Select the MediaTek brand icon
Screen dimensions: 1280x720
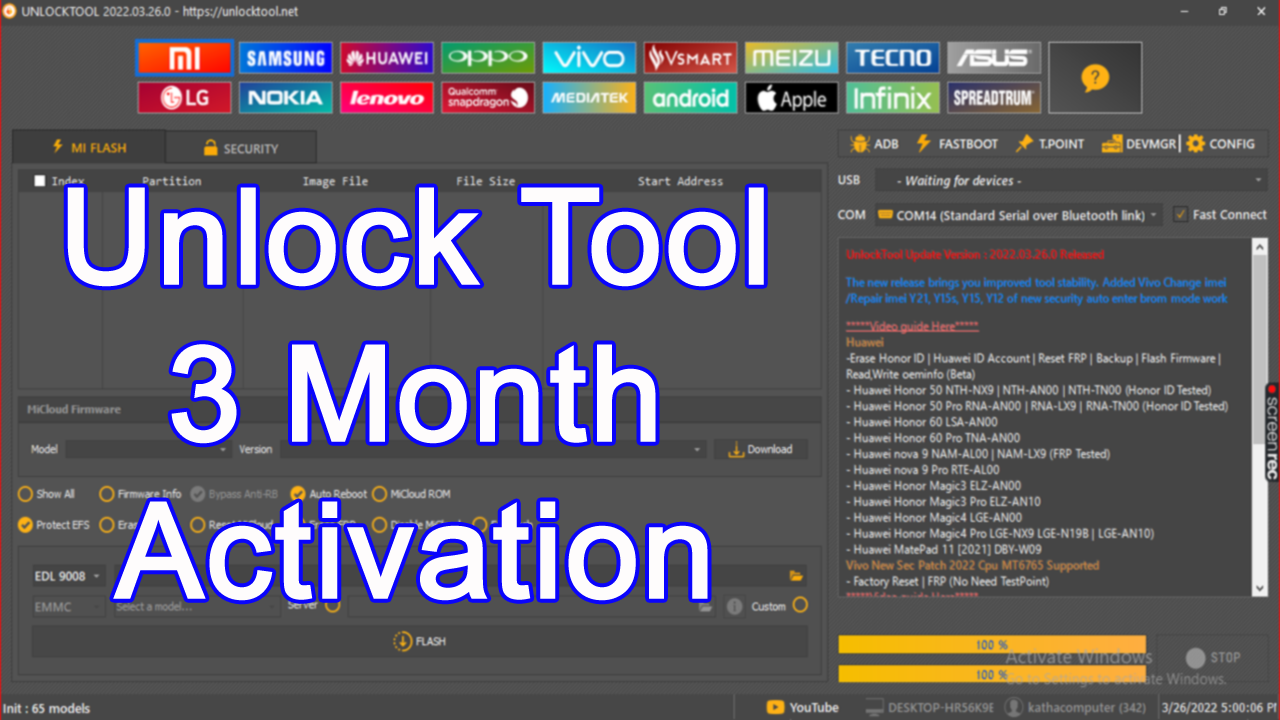pos(589,97)
